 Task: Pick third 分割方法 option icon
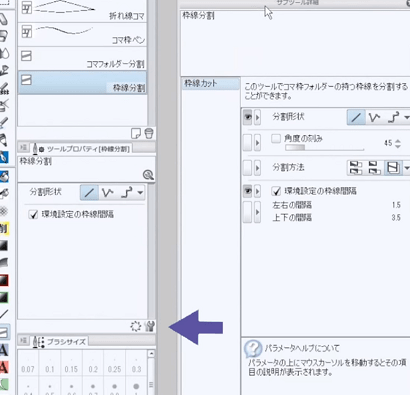(x=393, y=168)
